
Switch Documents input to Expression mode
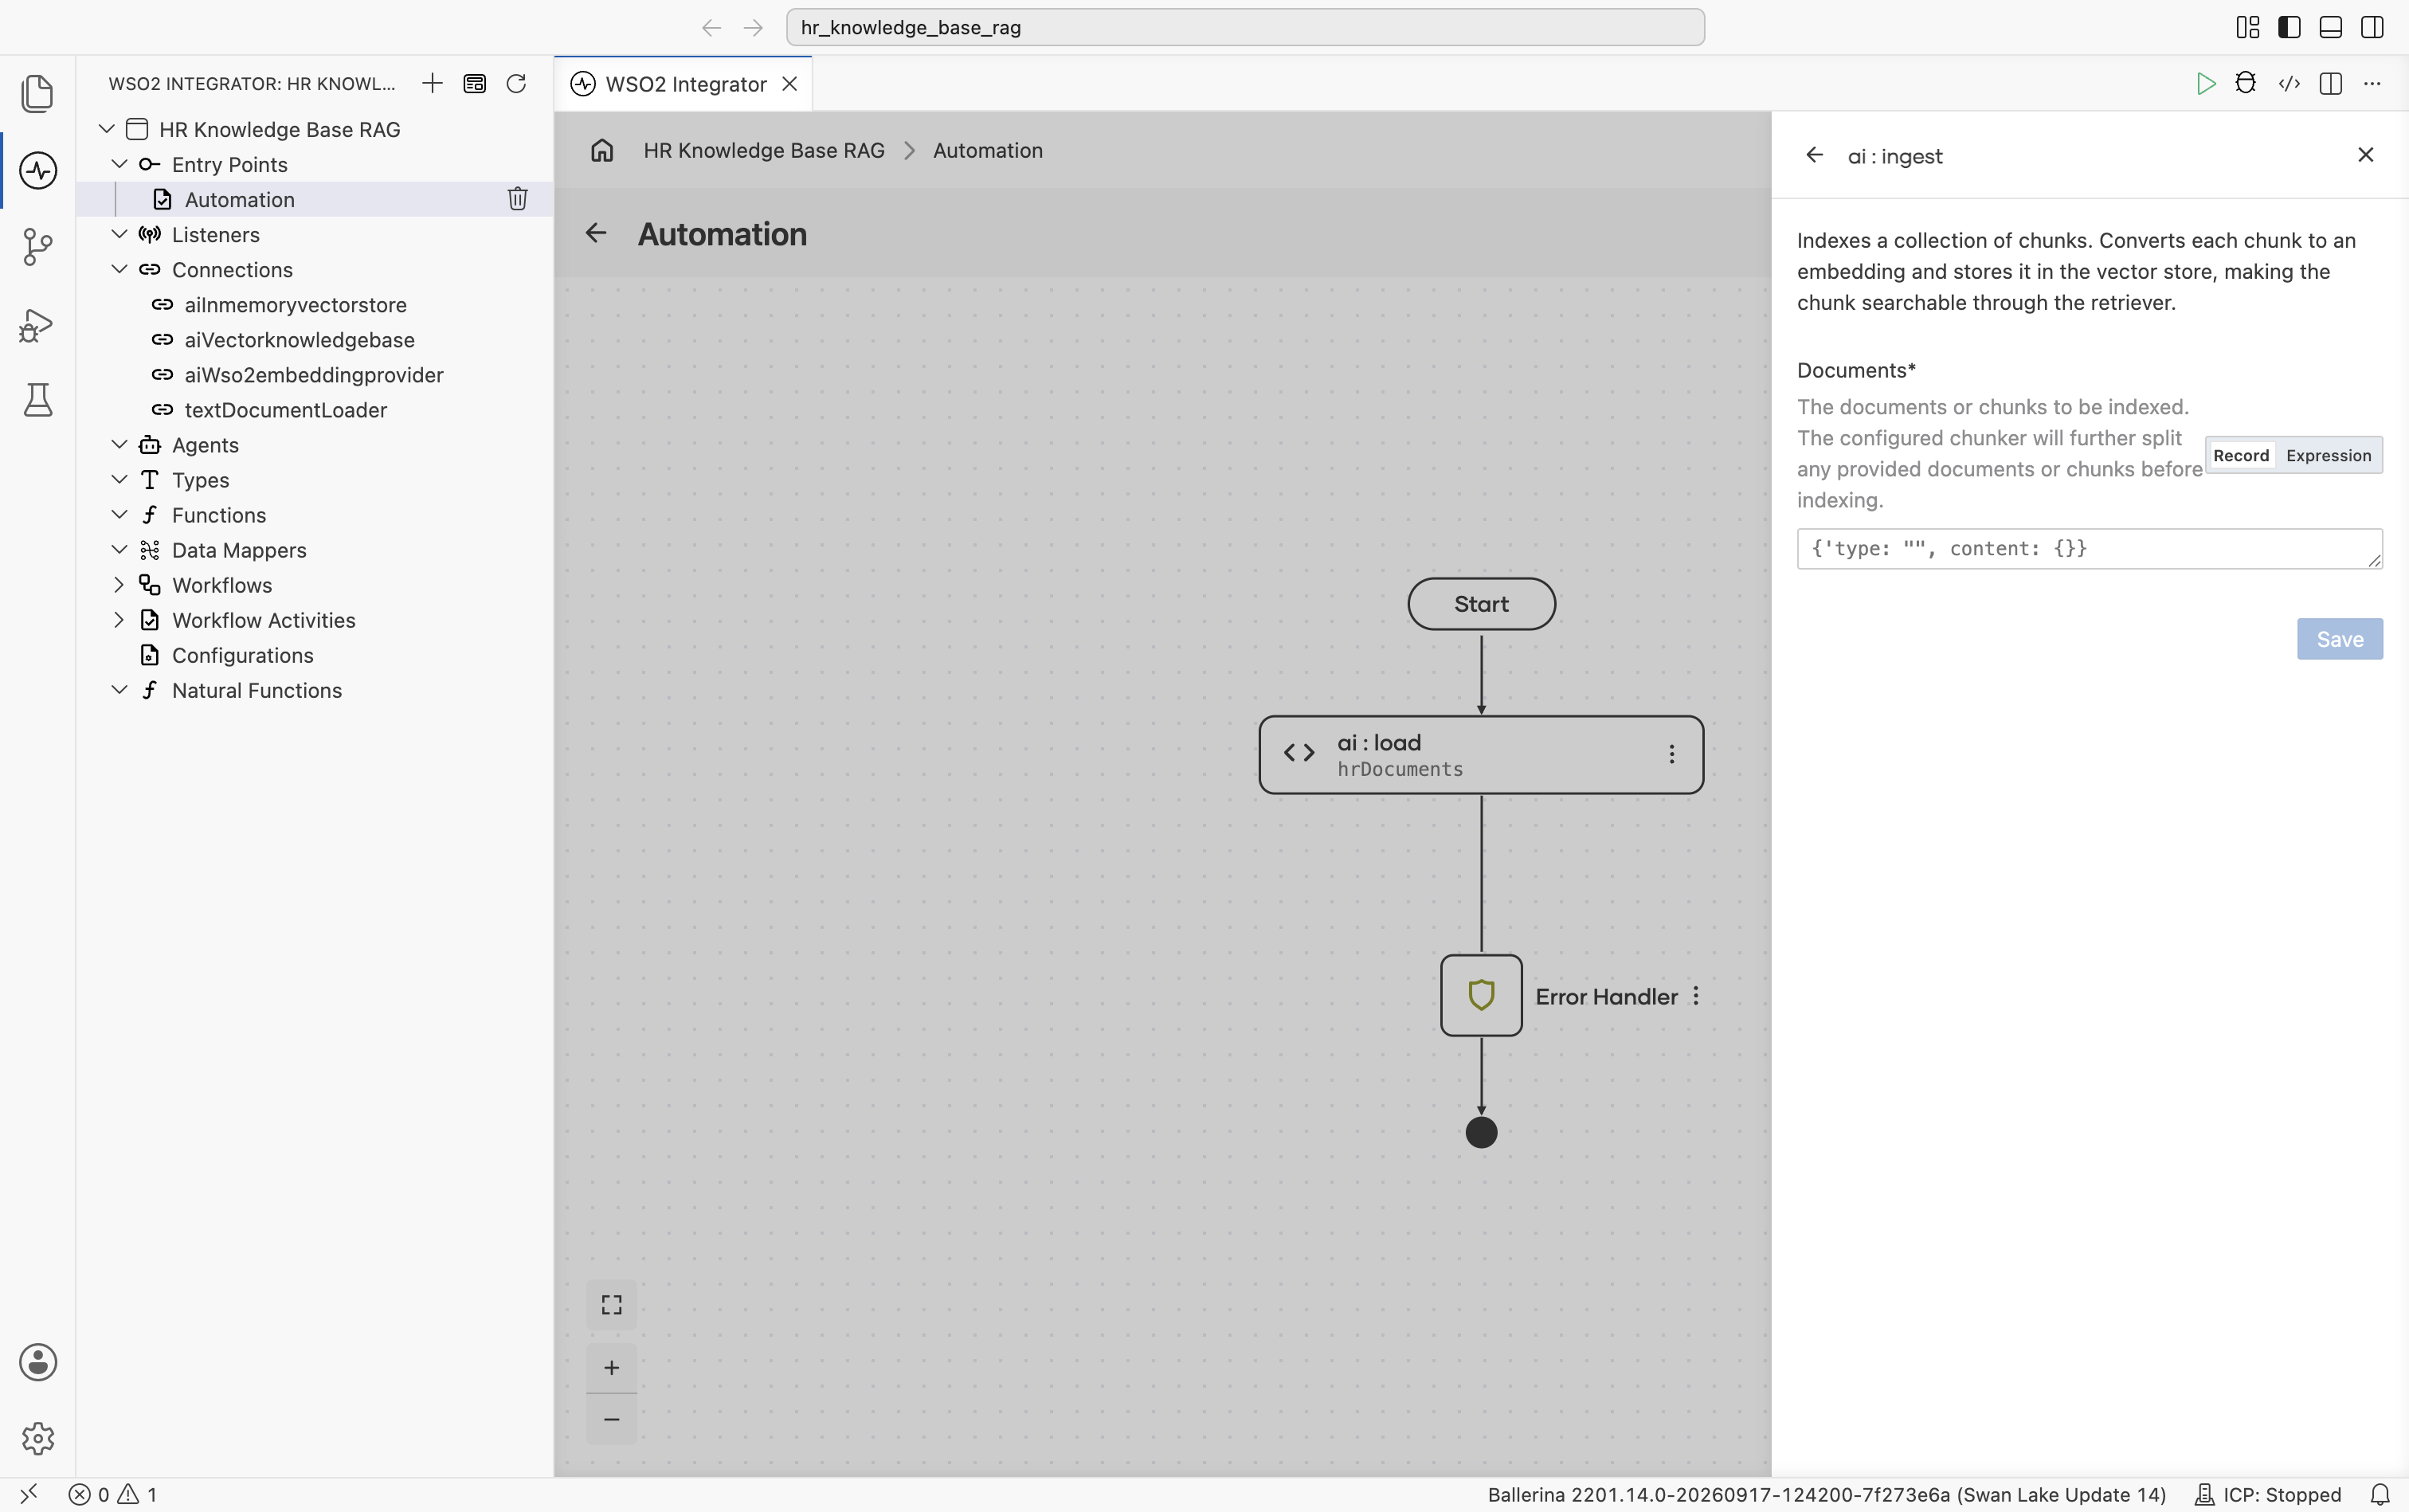coord(2328,455)
